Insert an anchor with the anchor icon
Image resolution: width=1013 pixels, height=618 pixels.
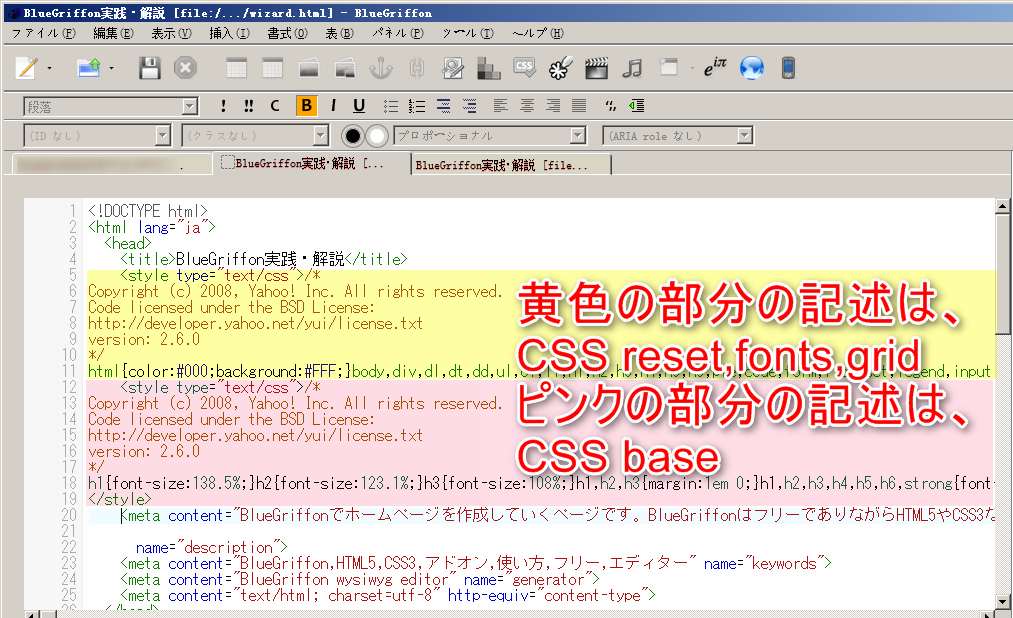click(x=381, y=68)
